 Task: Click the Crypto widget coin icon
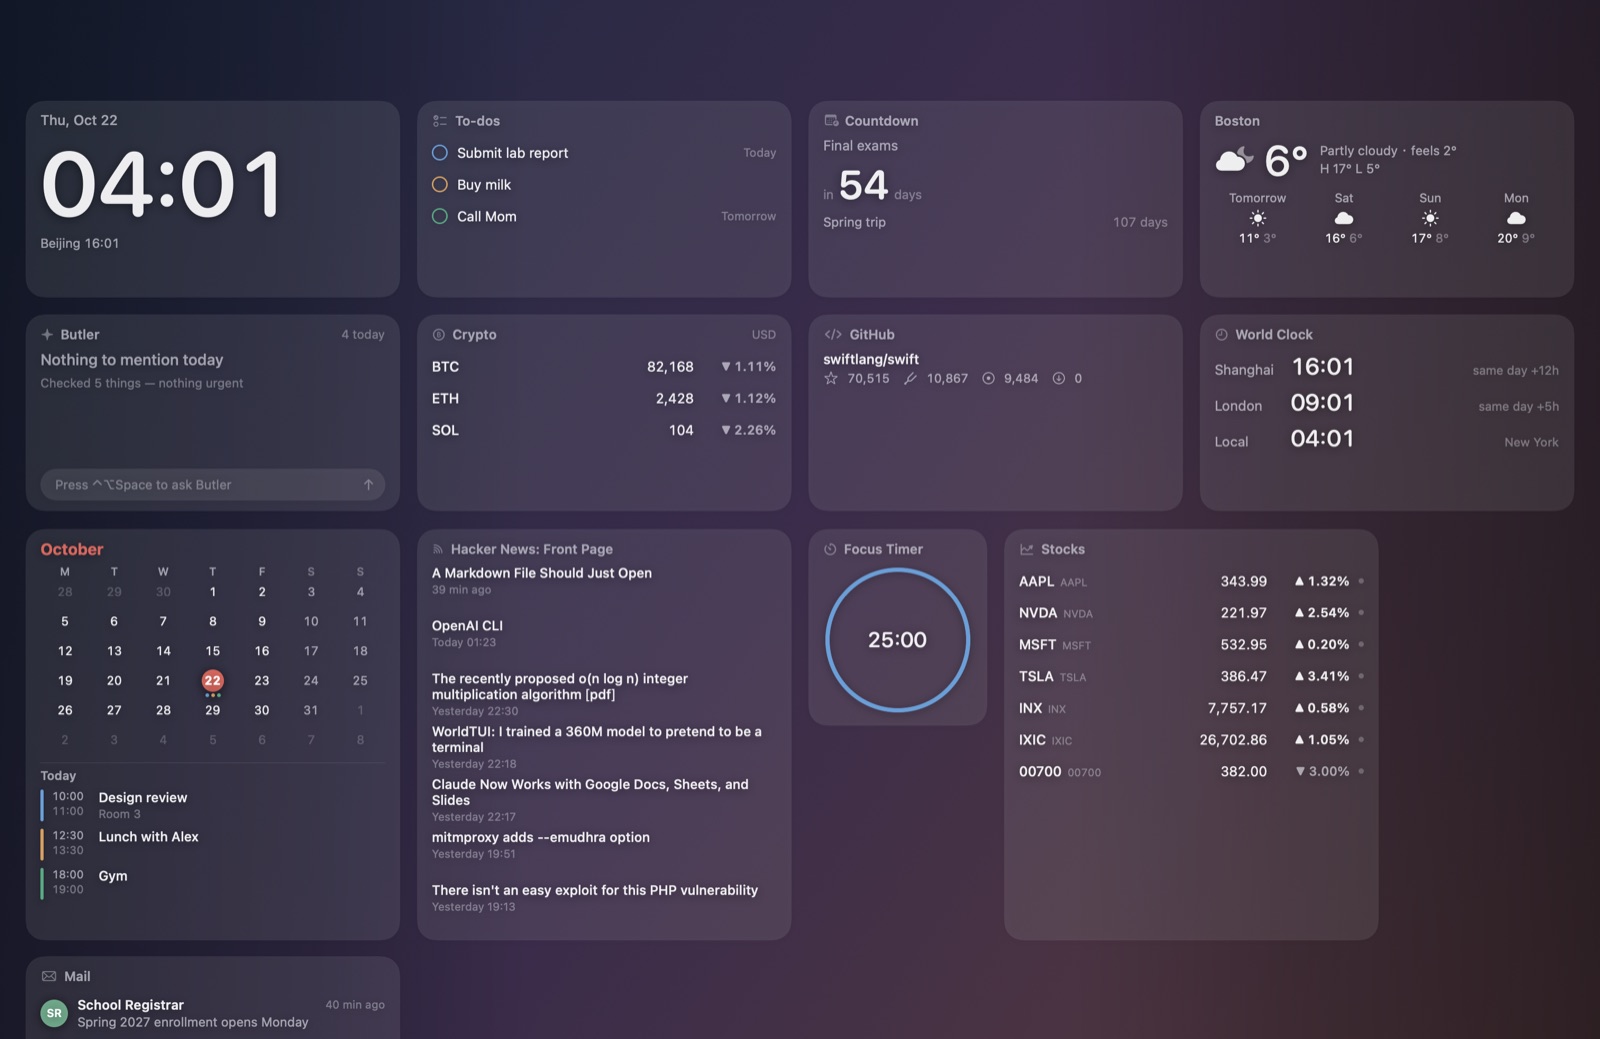coord(439,335)
